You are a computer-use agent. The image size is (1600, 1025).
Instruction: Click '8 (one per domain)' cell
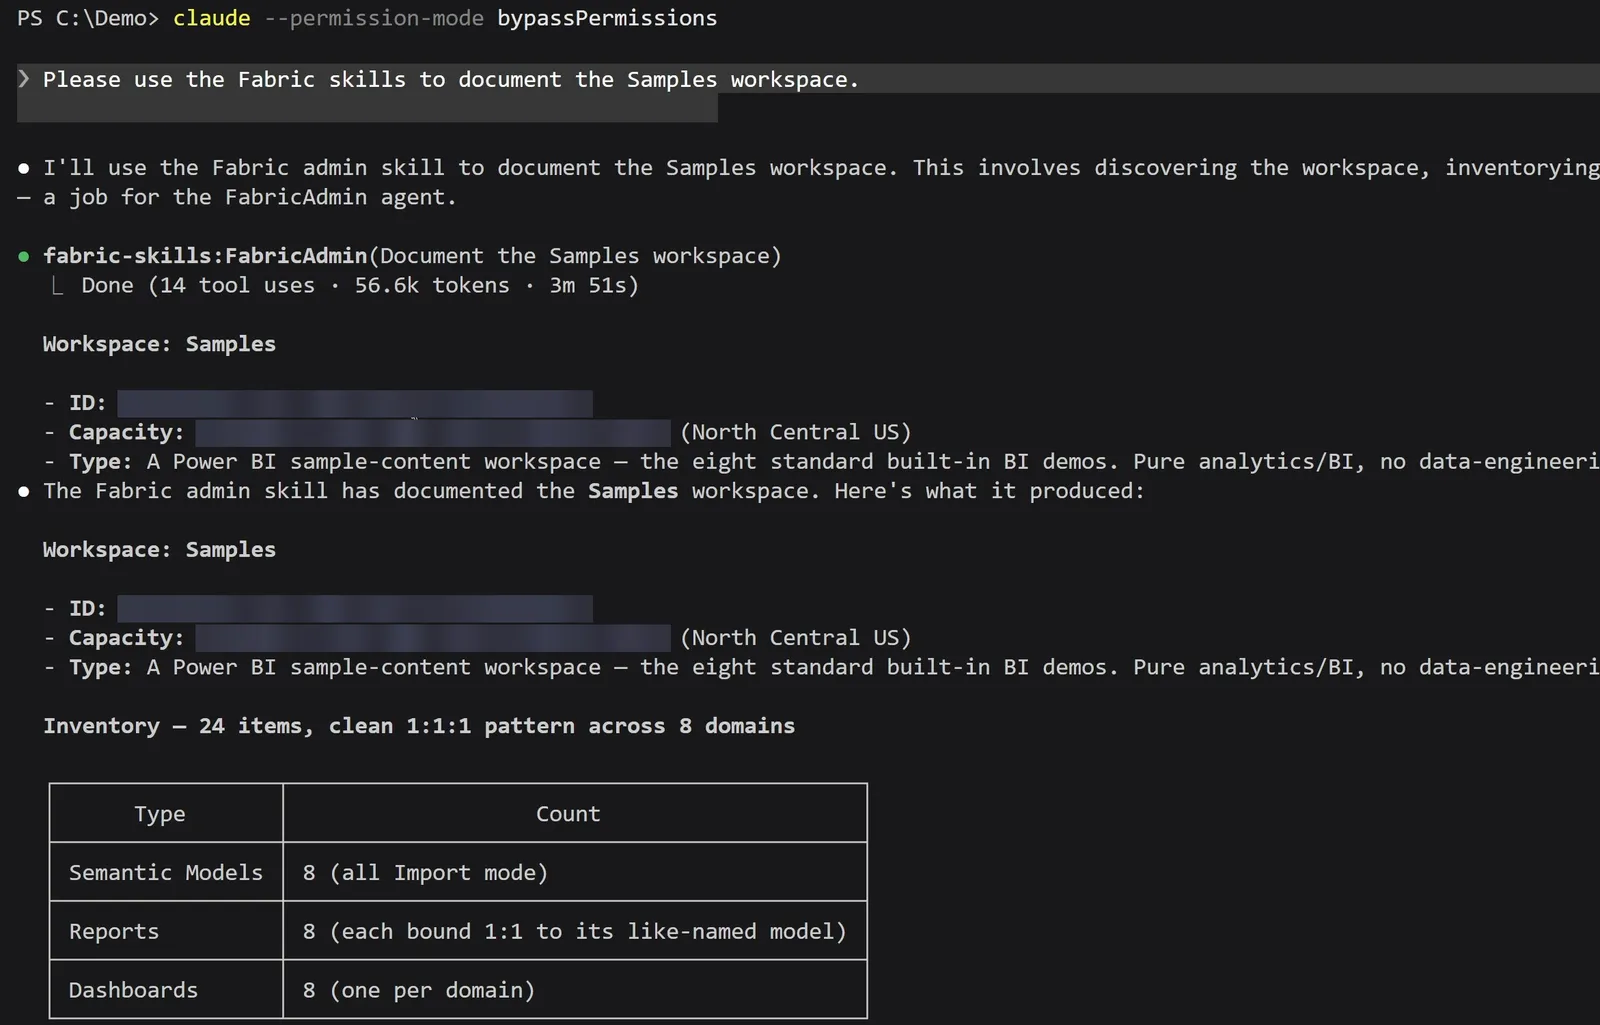click(575, 990)
